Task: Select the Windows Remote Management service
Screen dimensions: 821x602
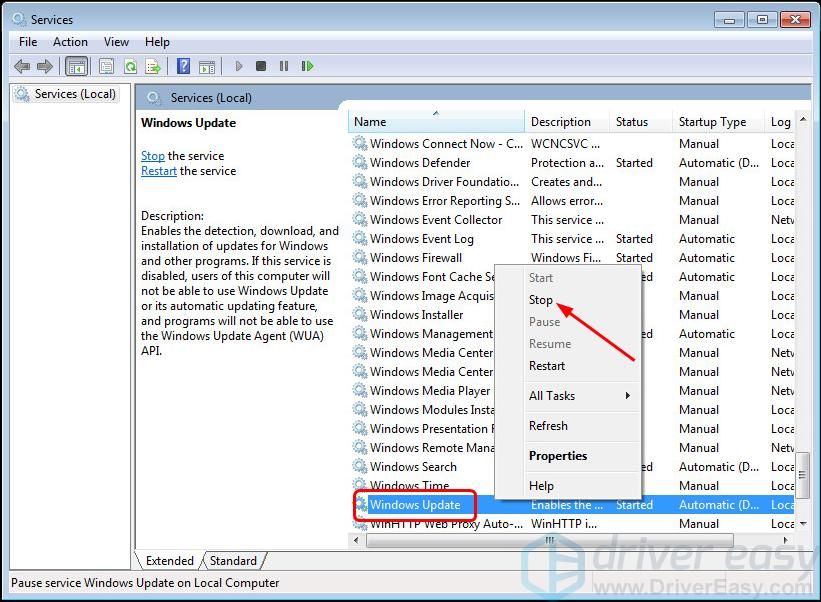Action: tap(431, 447)
